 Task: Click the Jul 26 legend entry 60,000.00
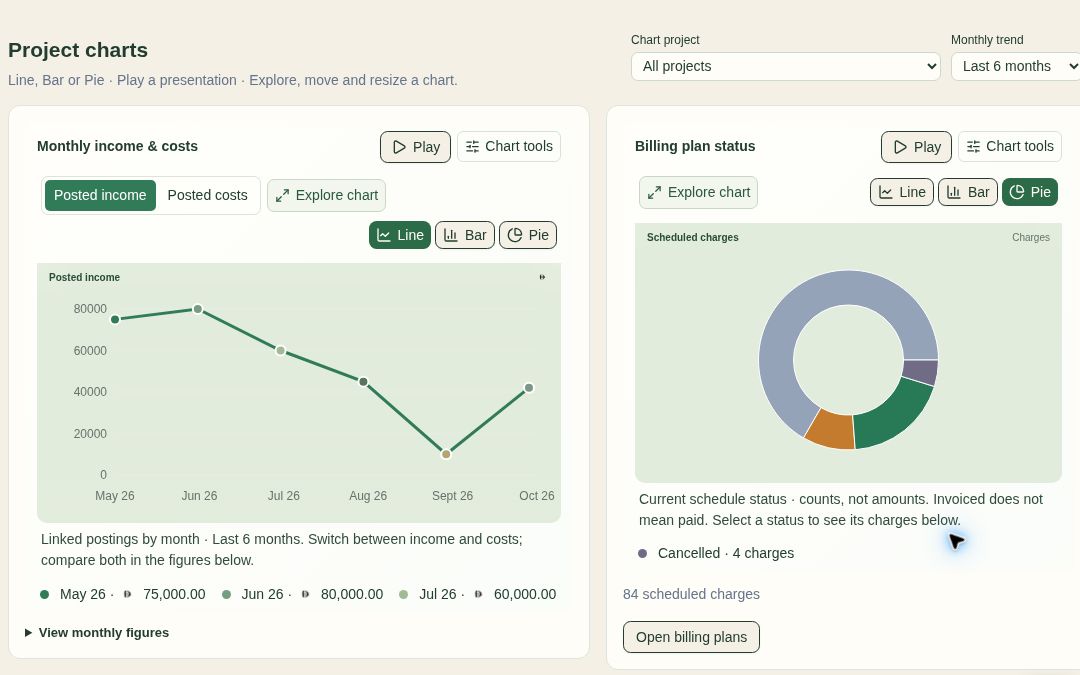tap(477, 594)
